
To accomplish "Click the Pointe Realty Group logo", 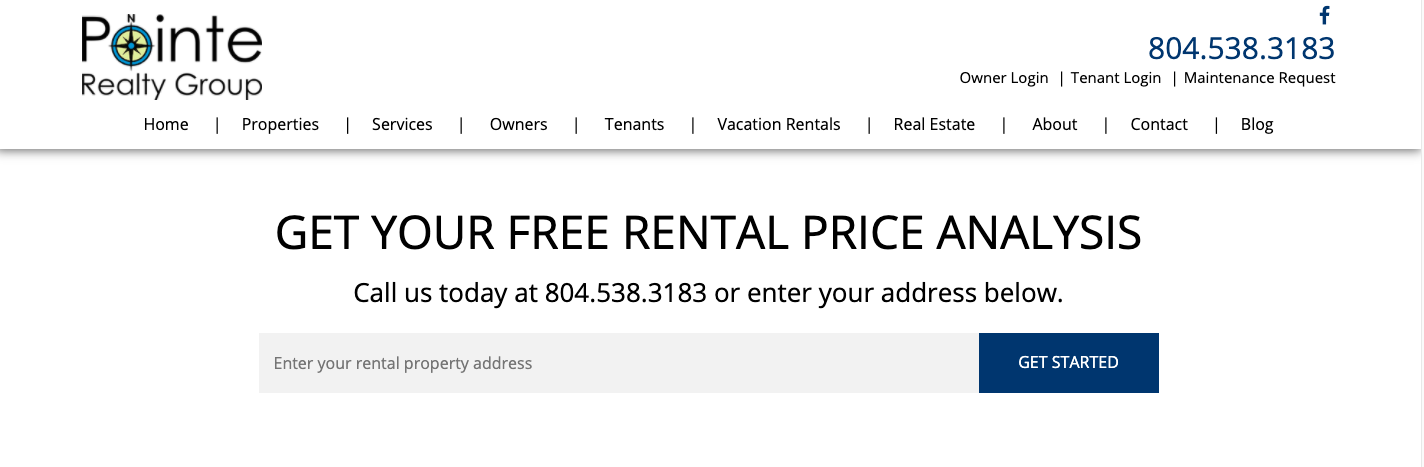I will coord(171,57).
